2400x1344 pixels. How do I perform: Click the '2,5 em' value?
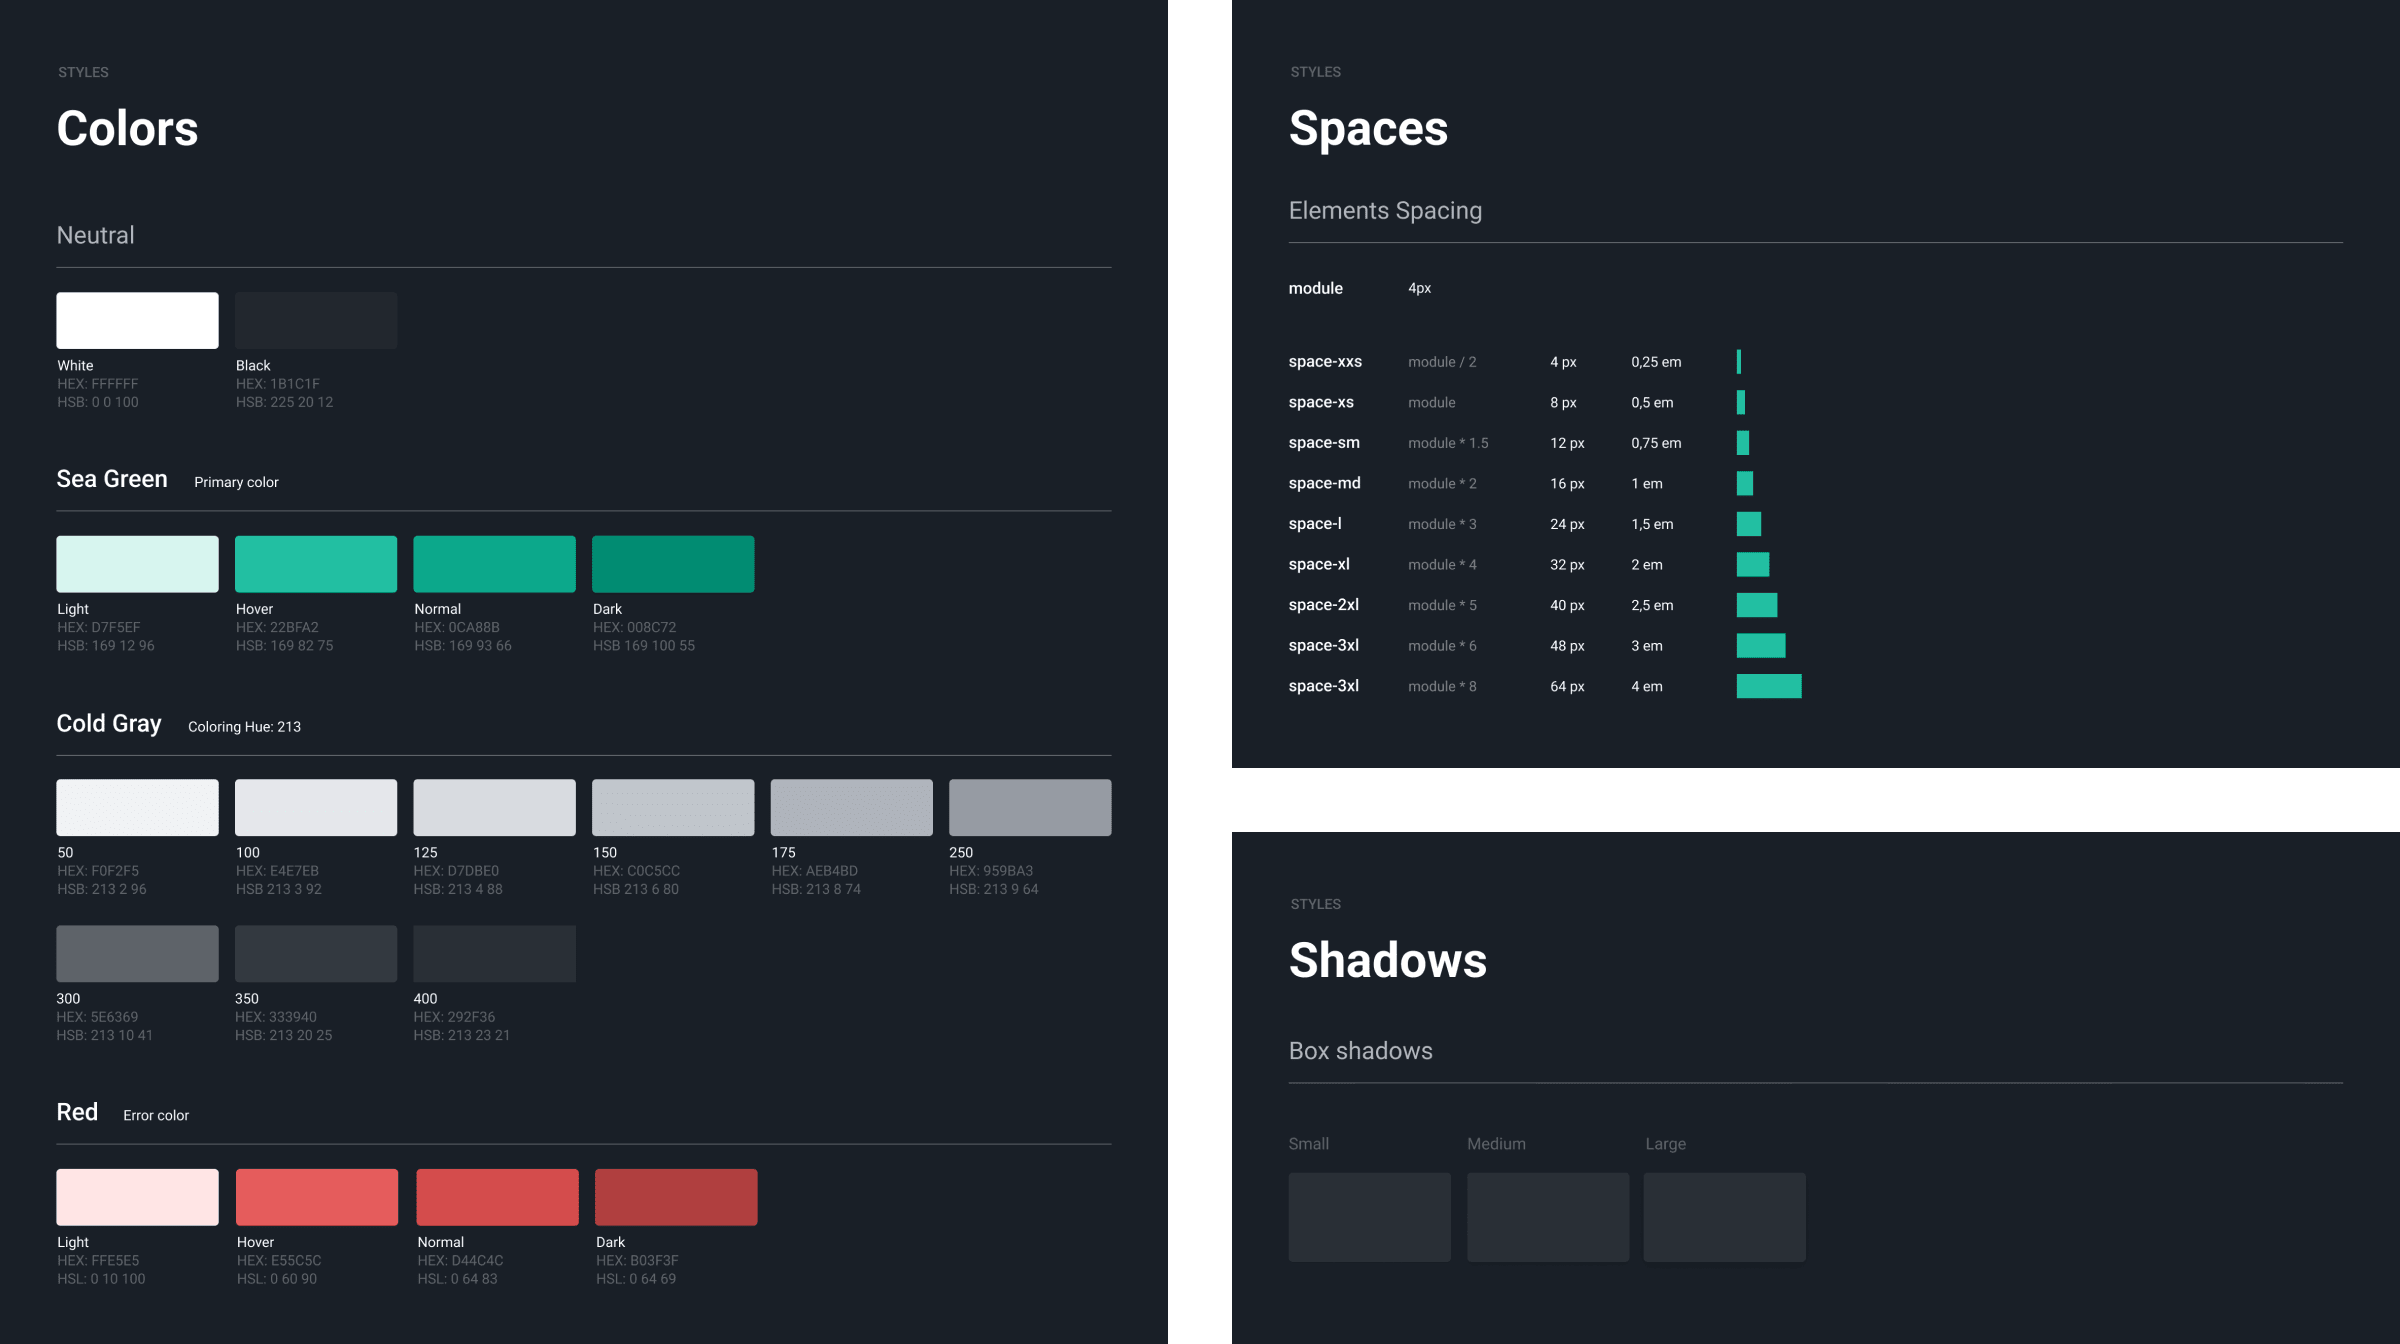click(x=1652, y=605)
